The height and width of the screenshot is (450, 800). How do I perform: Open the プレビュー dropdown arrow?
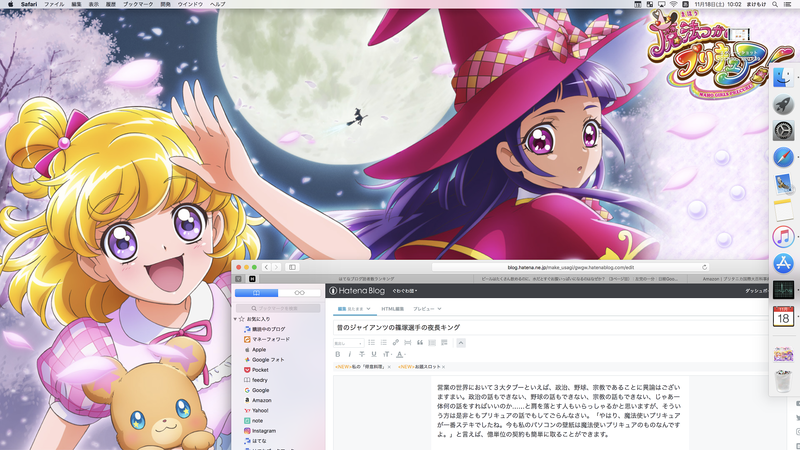pyautogui.click(x=439, y=309)
